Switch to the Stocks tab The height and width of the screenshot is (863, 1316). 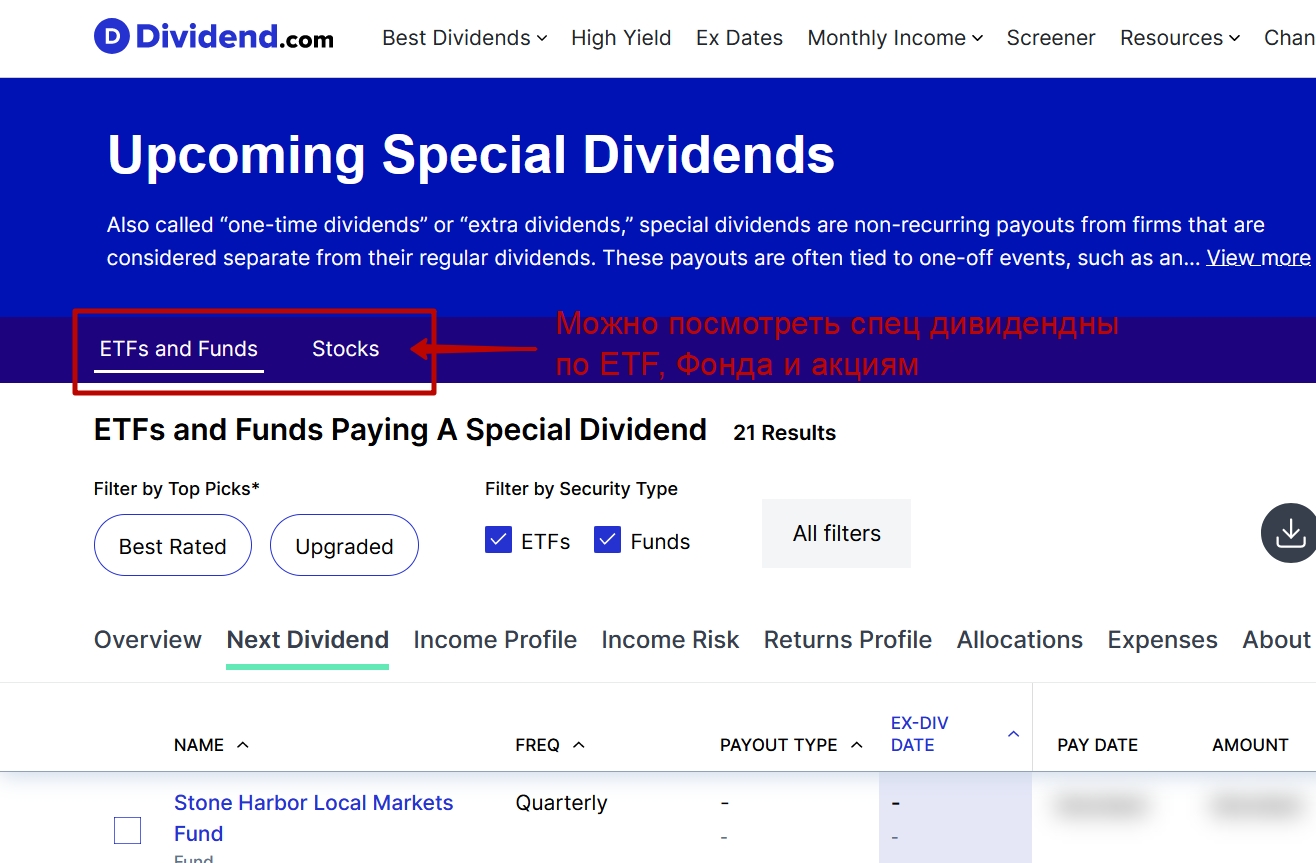[x=345, y=349]
